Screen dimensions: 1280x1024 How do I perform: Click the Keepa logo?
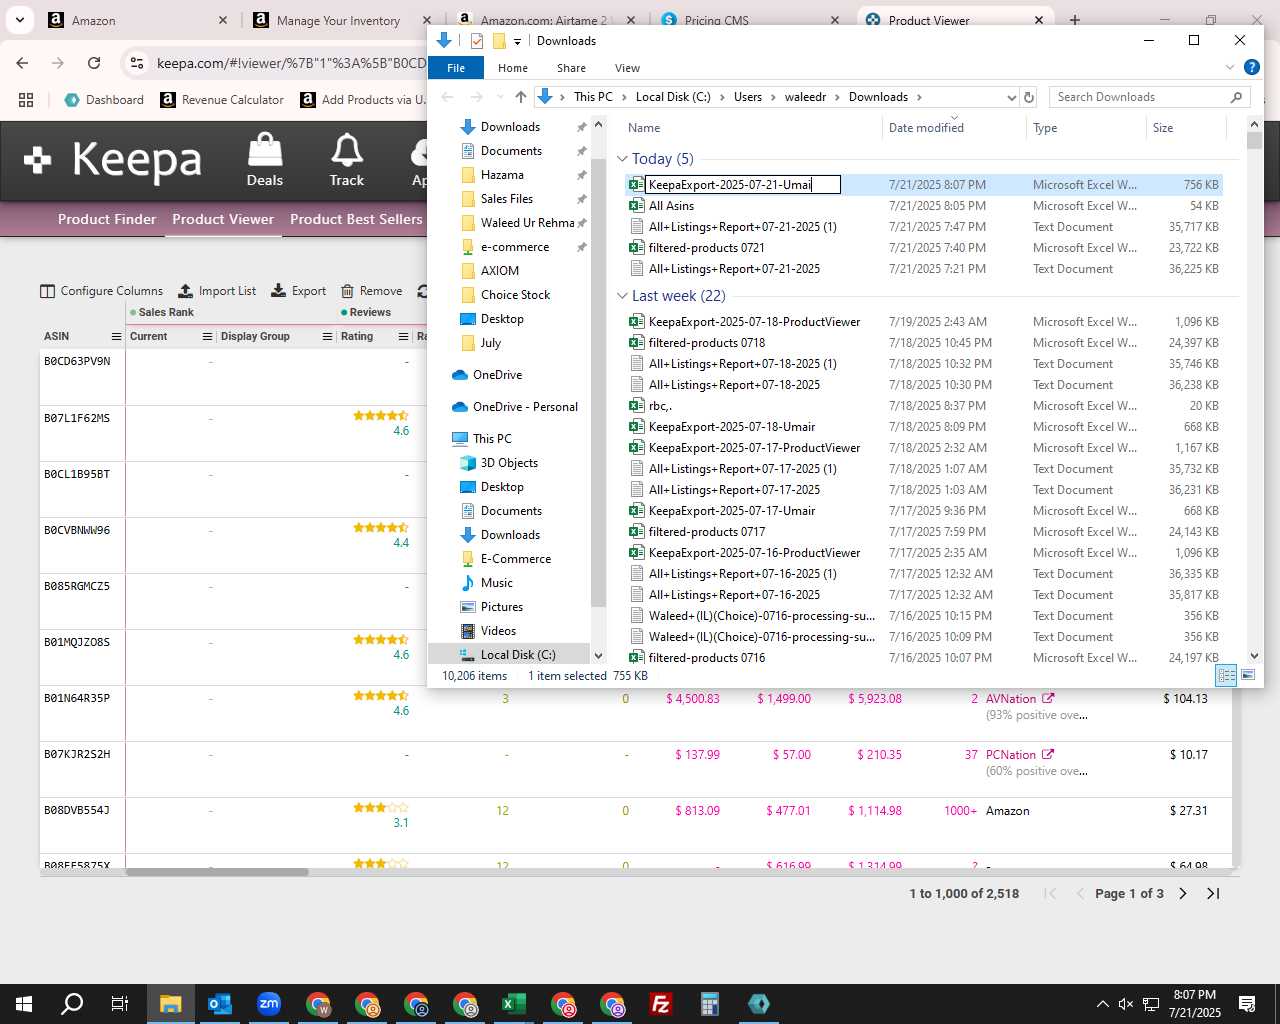tap(114, 160)
